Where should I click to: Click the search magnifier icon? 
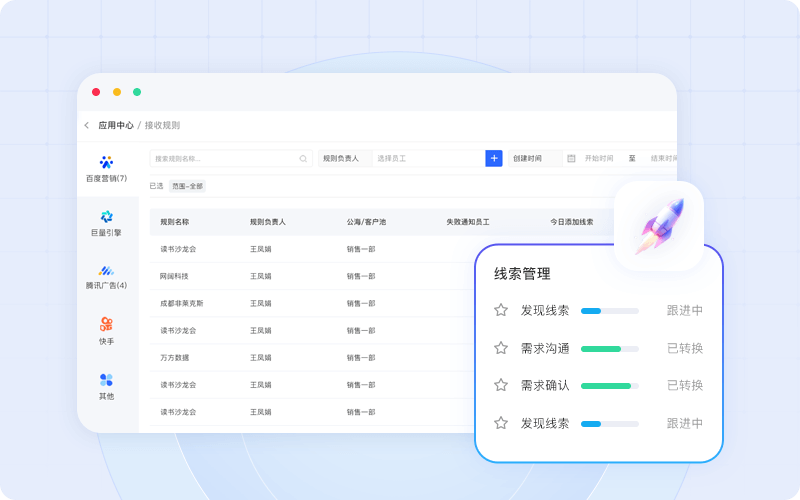tap(303, 158)
